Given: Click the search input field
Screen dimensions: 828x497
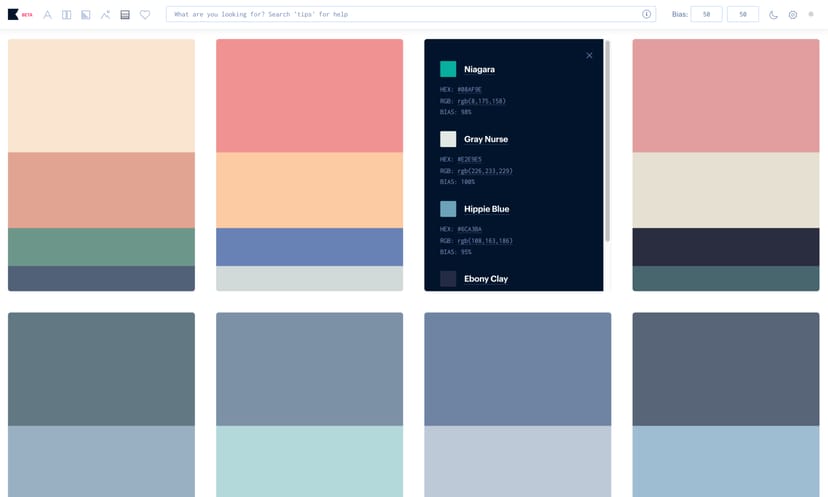Looking at the screenshot, I should 400,14.
